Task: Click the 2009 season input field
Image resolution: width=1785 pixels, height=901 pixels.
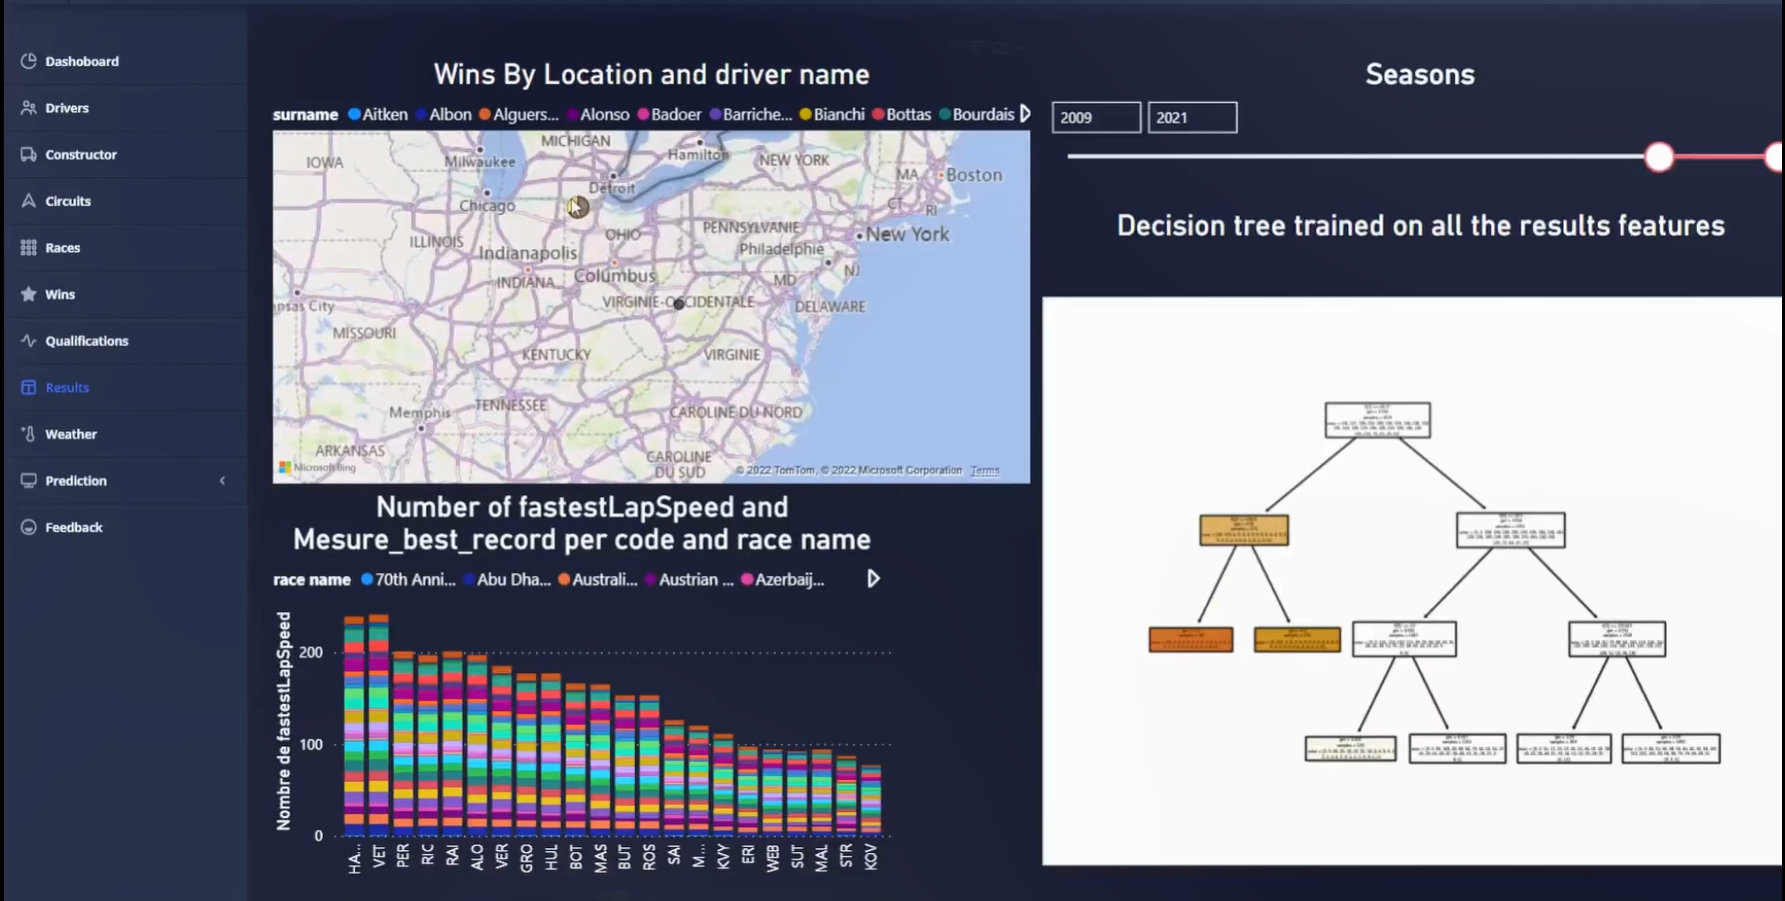Action: tap(1096, 117)
